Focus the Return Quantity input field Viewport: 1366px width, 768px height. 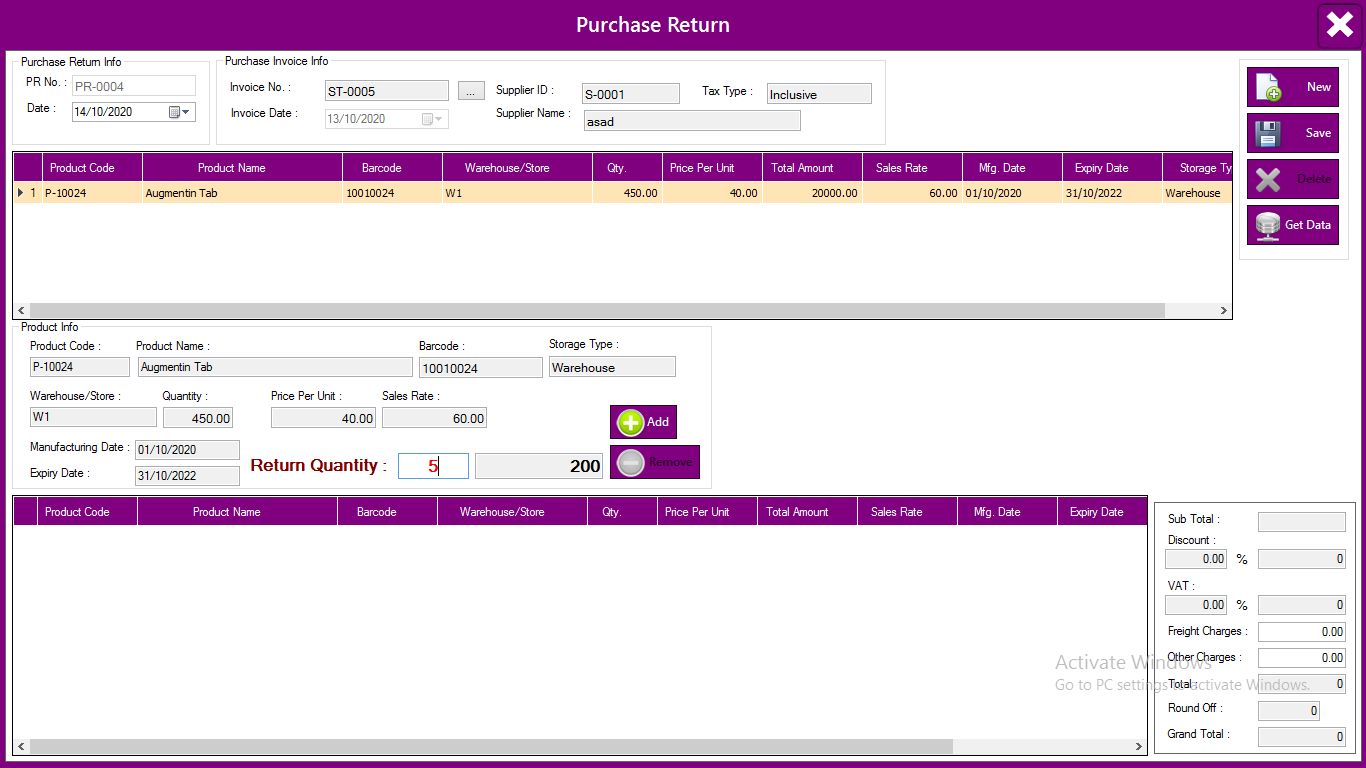[x=433, y=466]
